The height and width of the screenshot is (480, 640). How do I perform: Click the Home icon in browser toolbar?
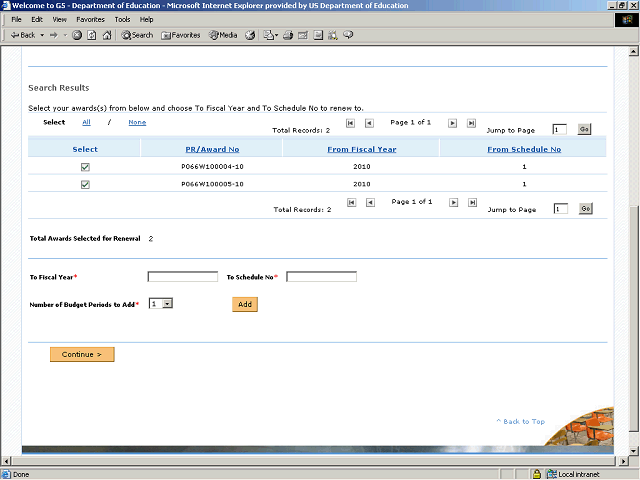click(107, 35)
